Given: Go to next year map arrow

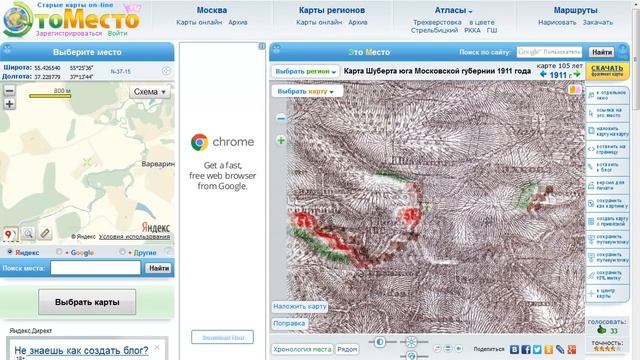Looking at the screenshot, I should point(577,74).
